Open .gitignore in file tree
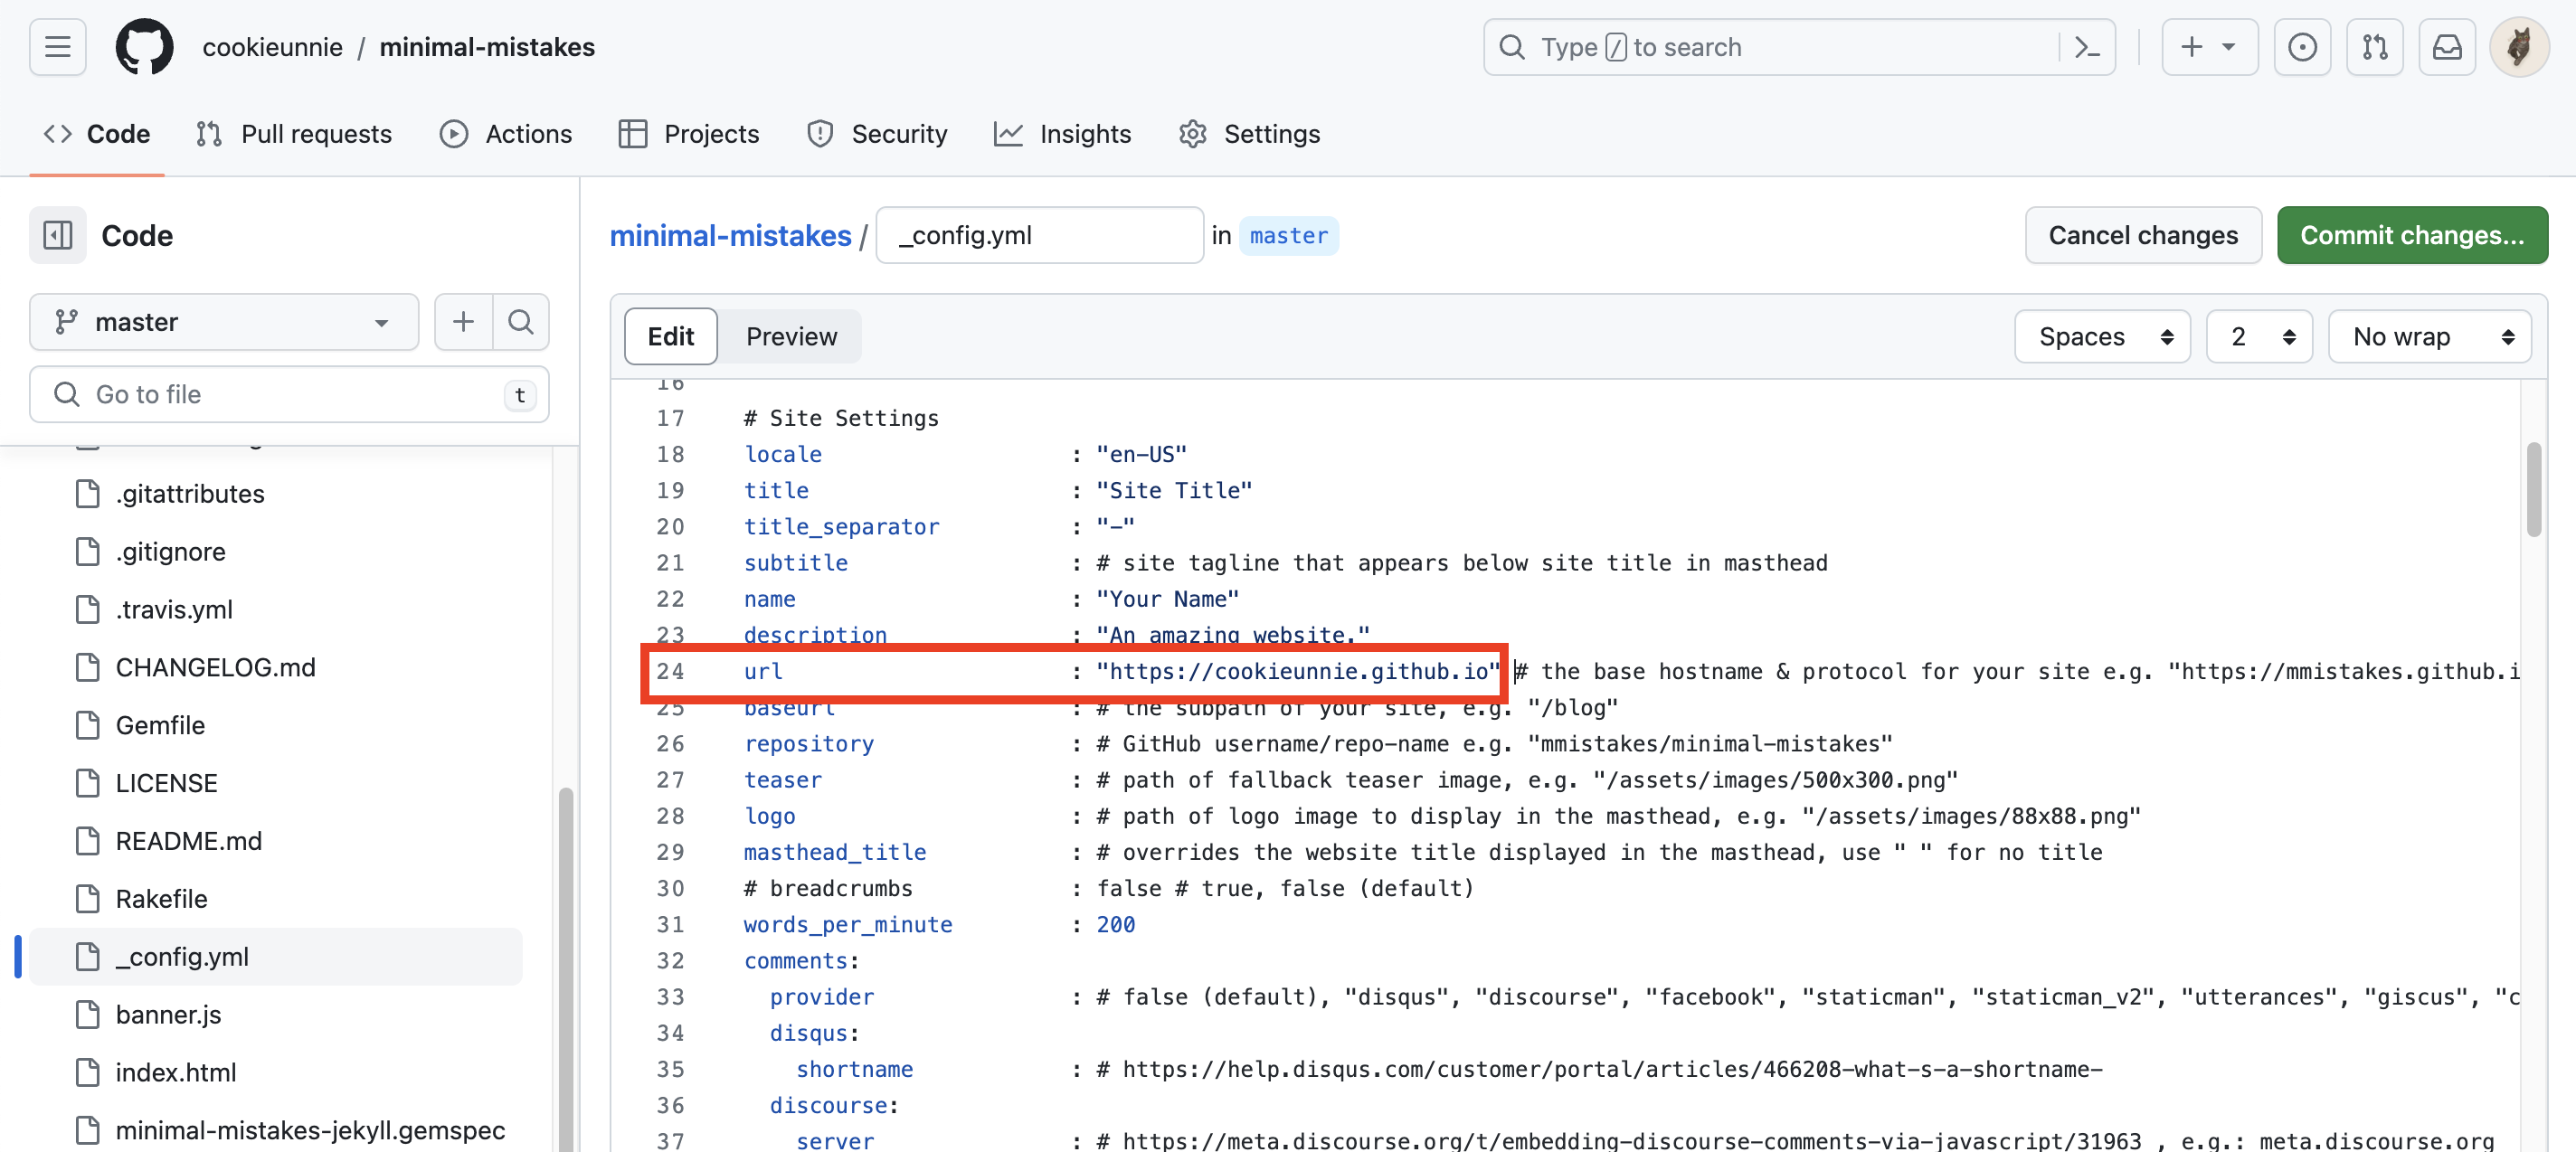Viewport: 2576px width, 1152px height. [x=170, y=551]
